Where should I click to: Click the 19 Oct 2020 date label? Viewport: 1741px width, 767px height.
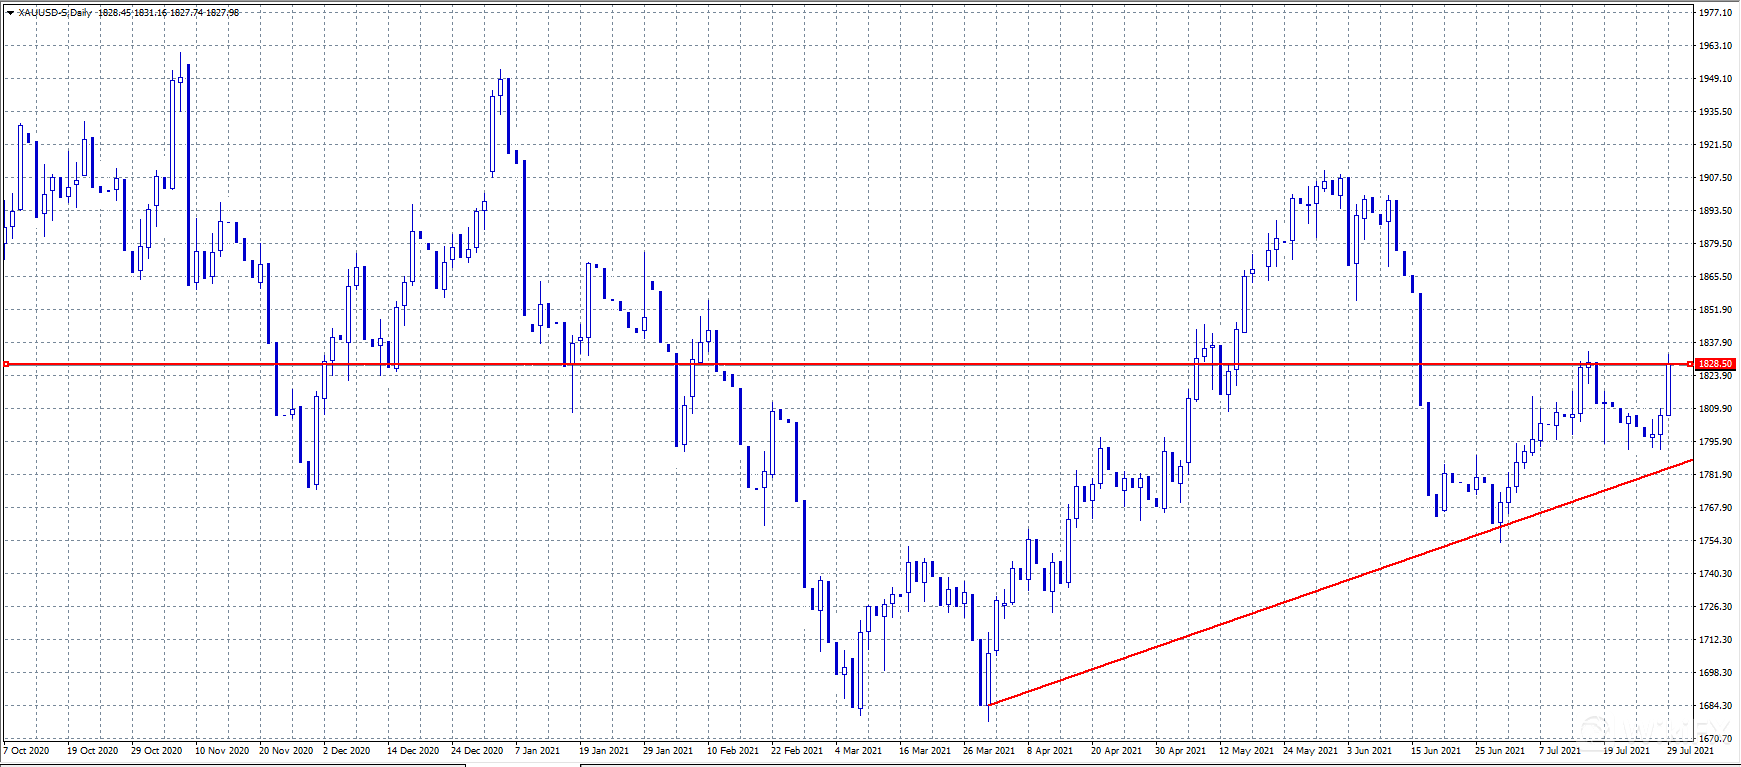[x=92, y=751]
